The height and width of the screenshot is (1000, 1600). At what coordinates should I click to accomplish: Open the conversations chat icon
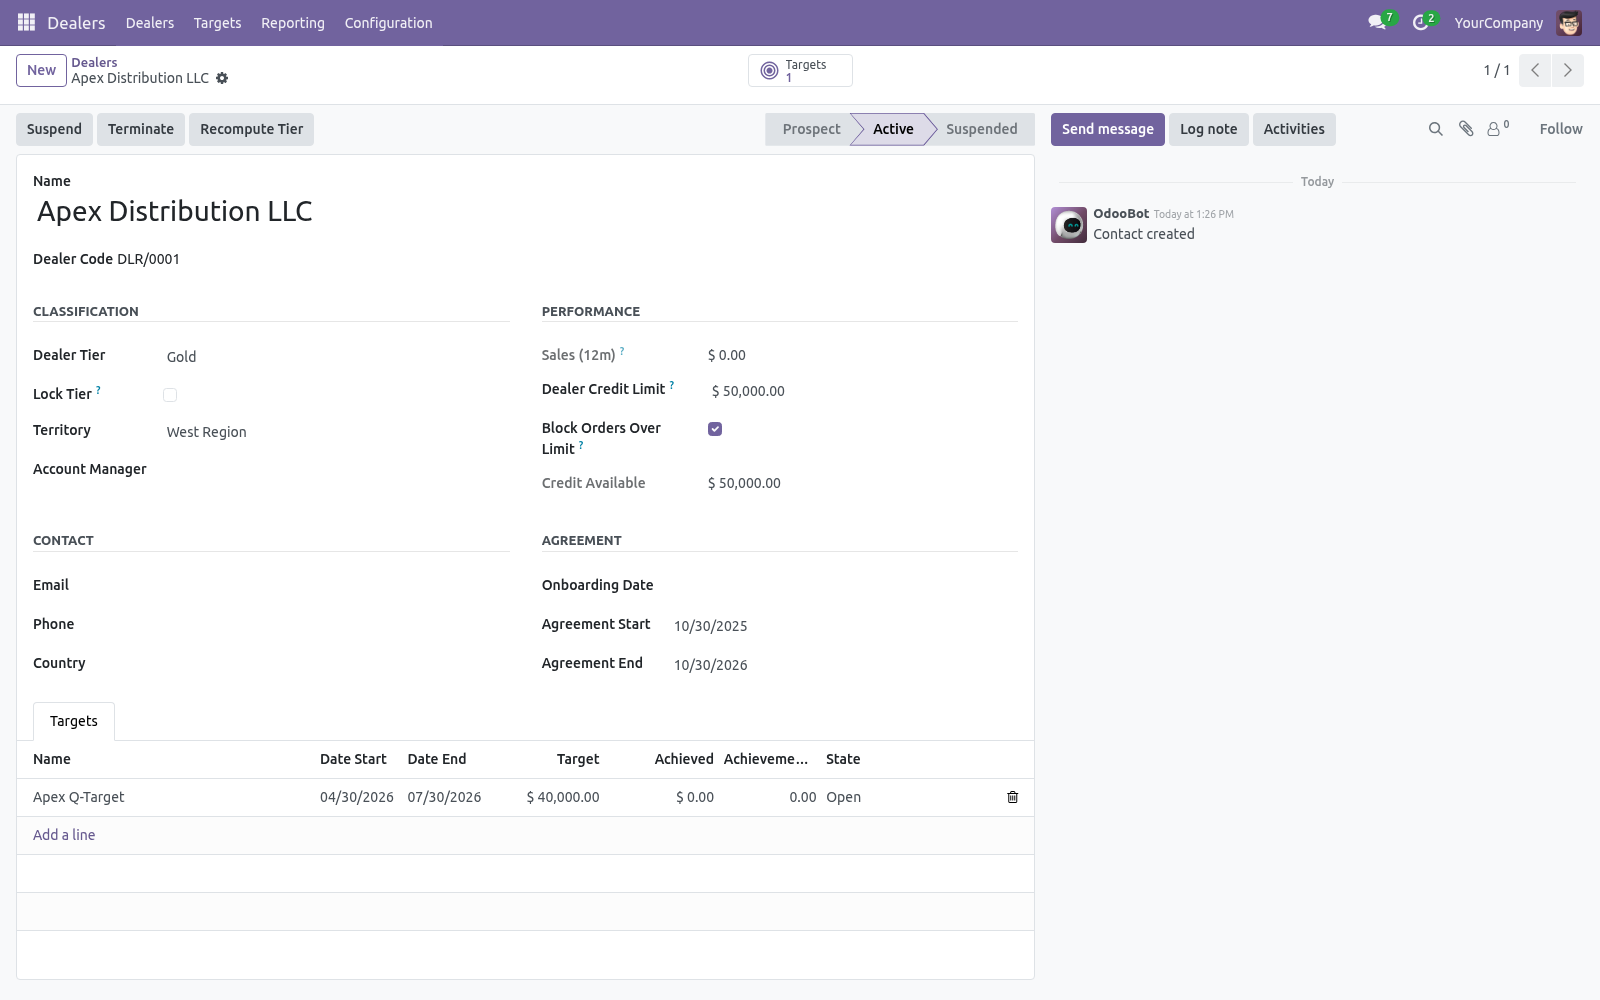(1377, 22)
